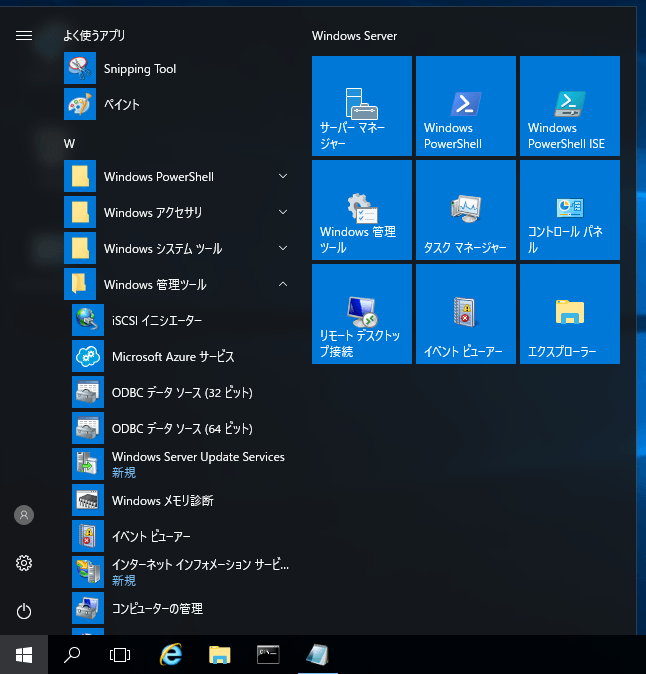The width and height of the screenshot is (646, 674).
Task: Expand the Windows アクセサリ folder
Action: [x=176, y=213]
